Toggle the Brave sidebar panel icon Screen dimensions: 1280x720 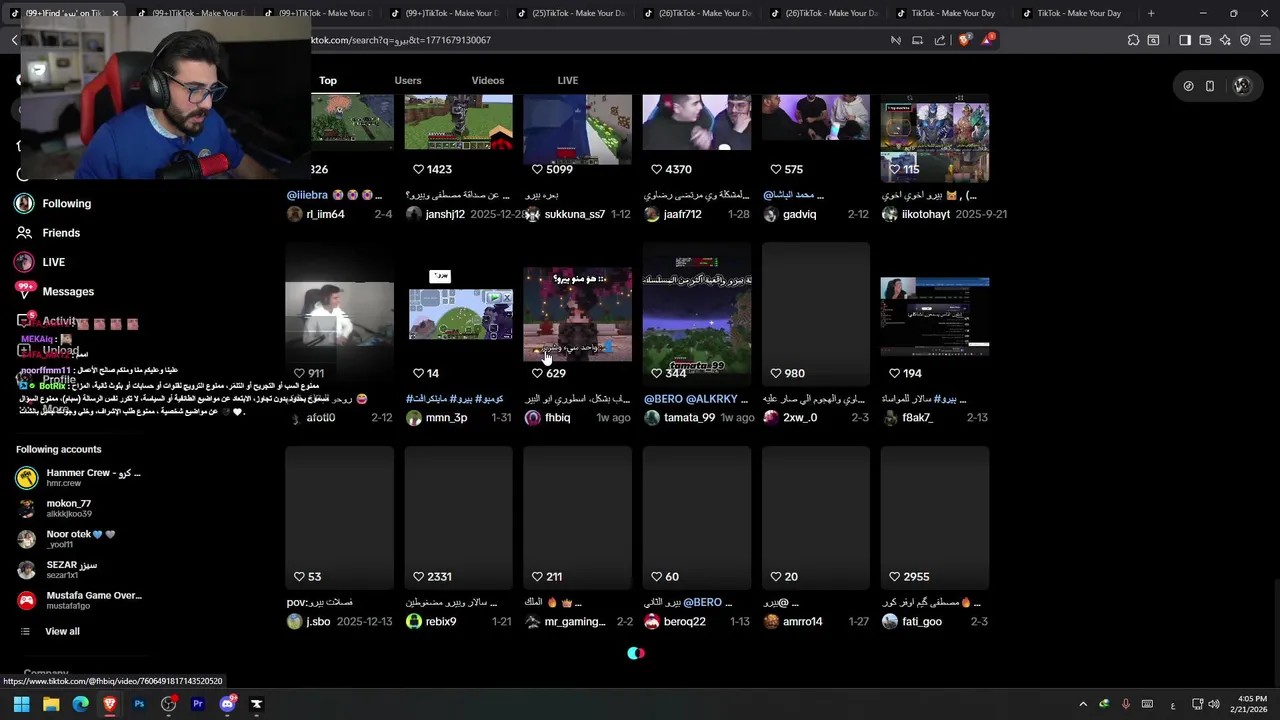coord(1185,40)
